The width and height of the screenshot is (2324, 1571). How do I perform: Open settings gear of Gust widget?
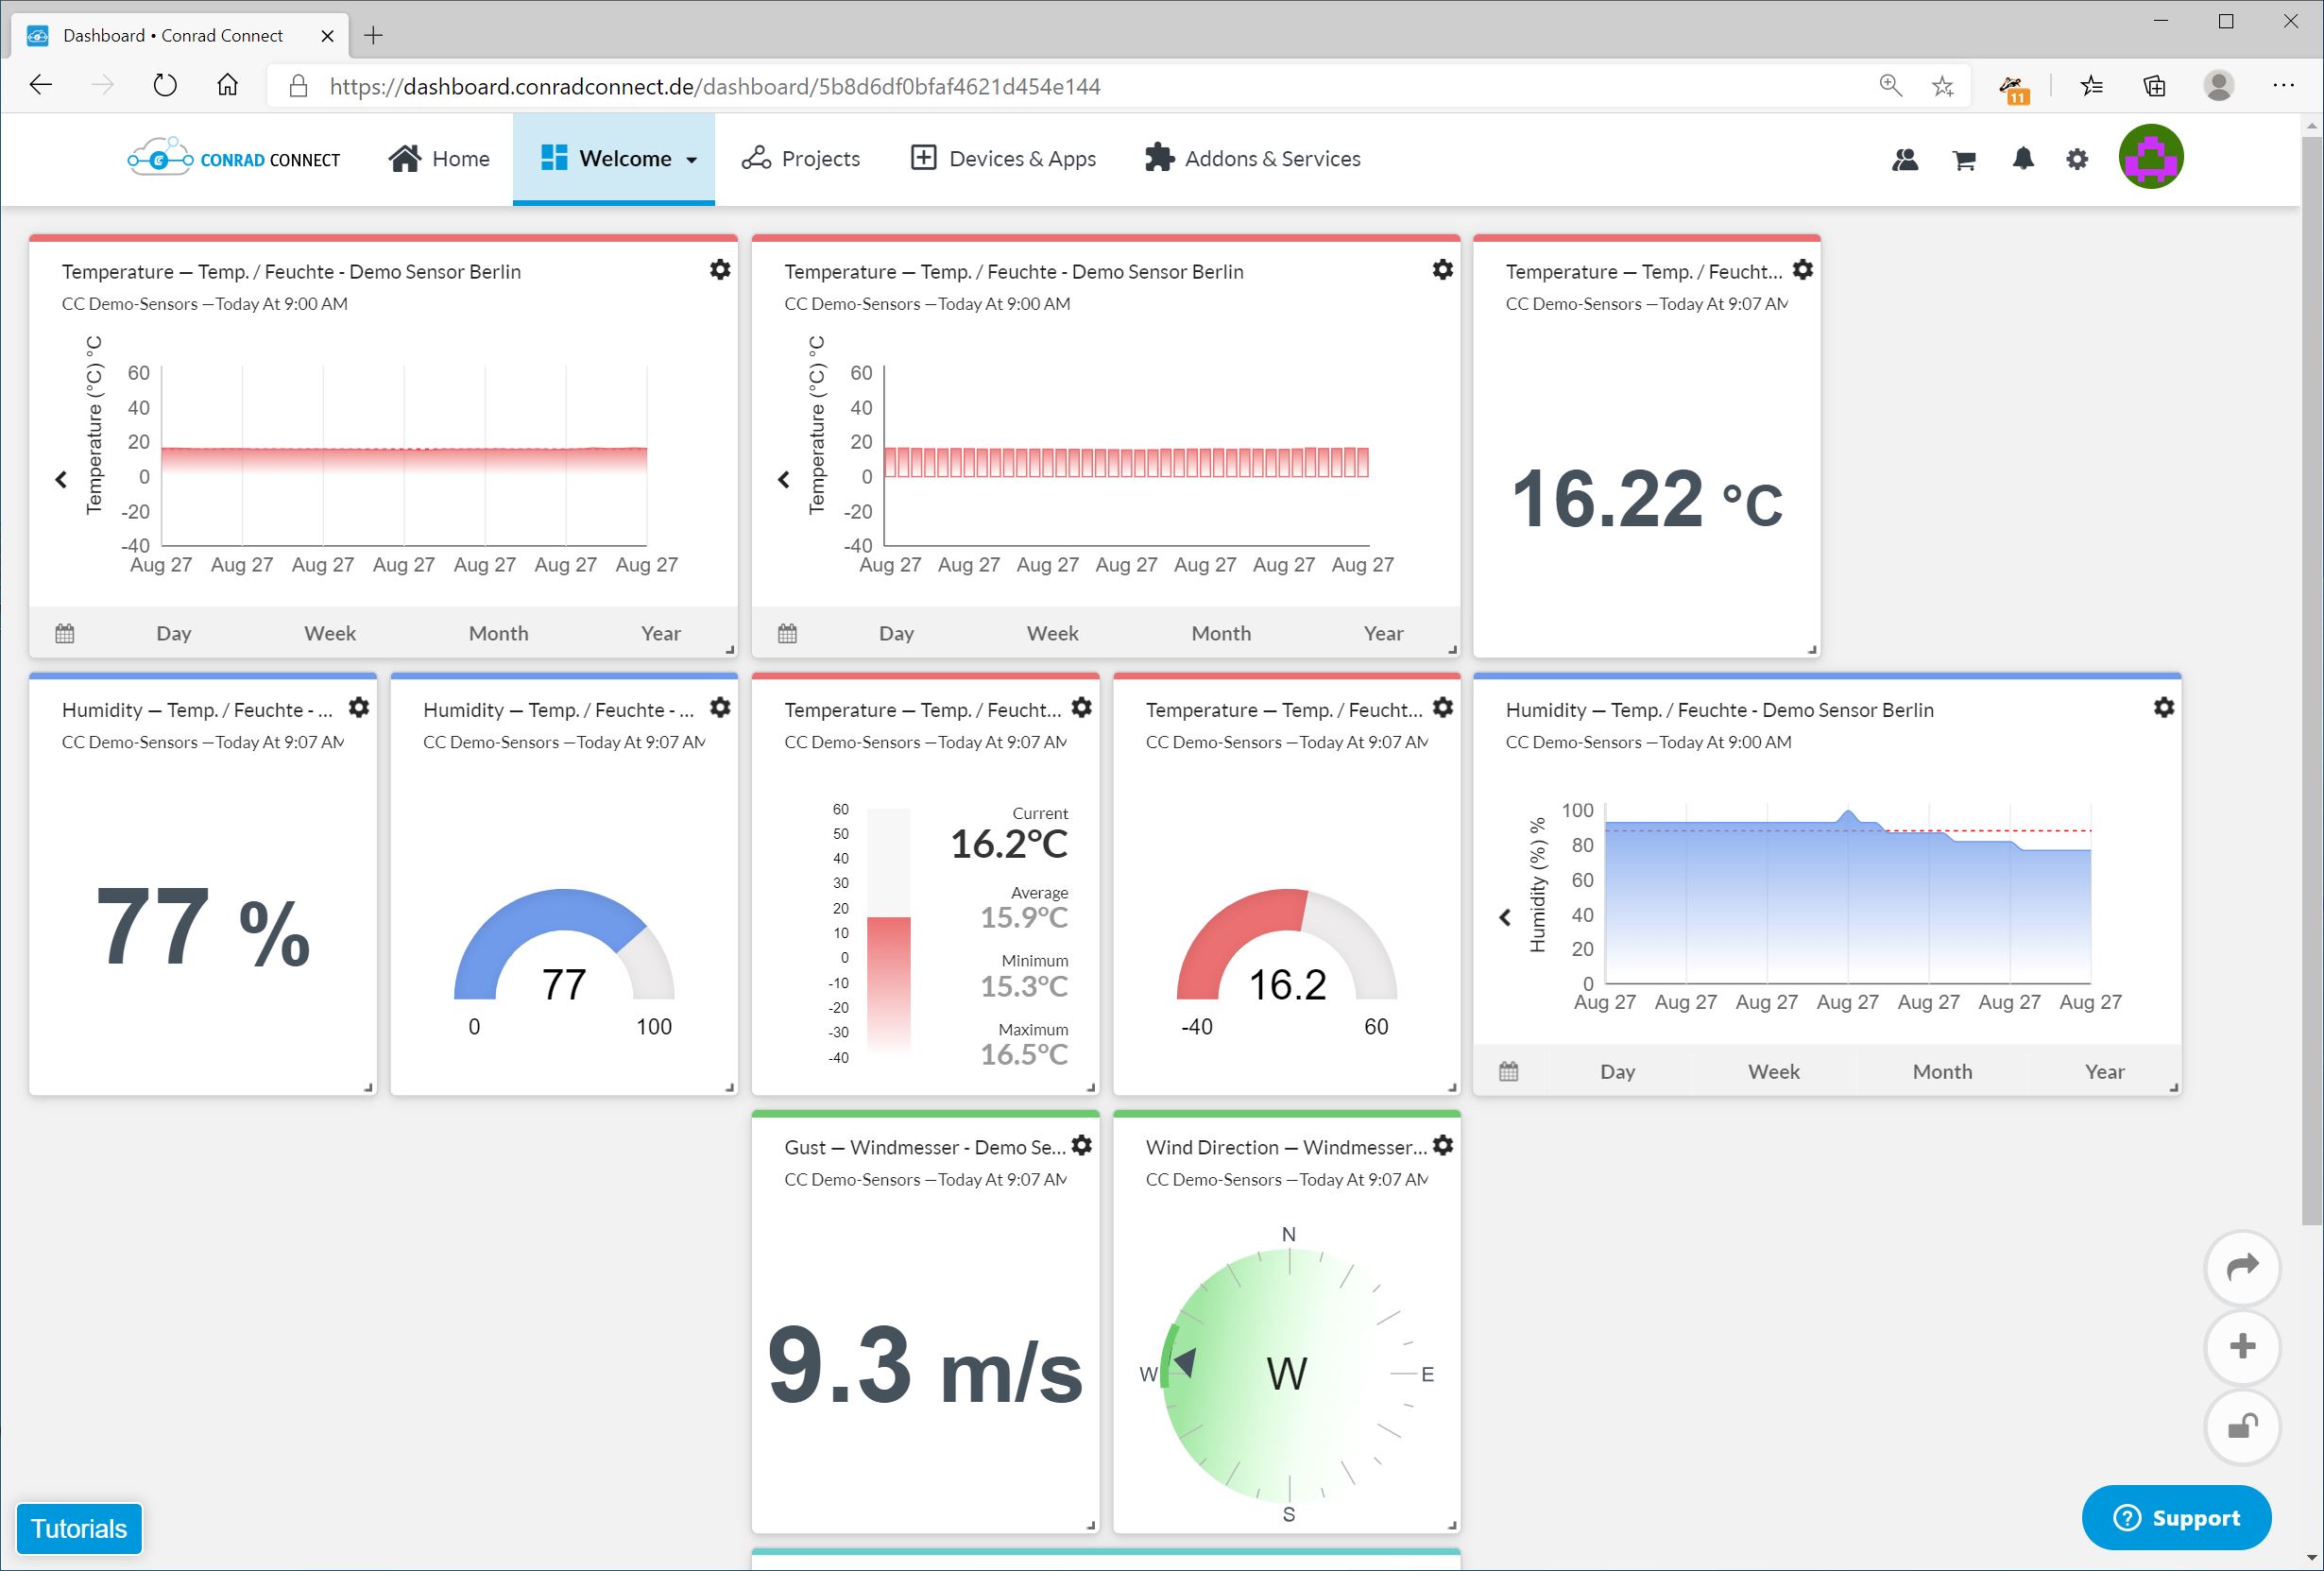pos(1081,1145)
